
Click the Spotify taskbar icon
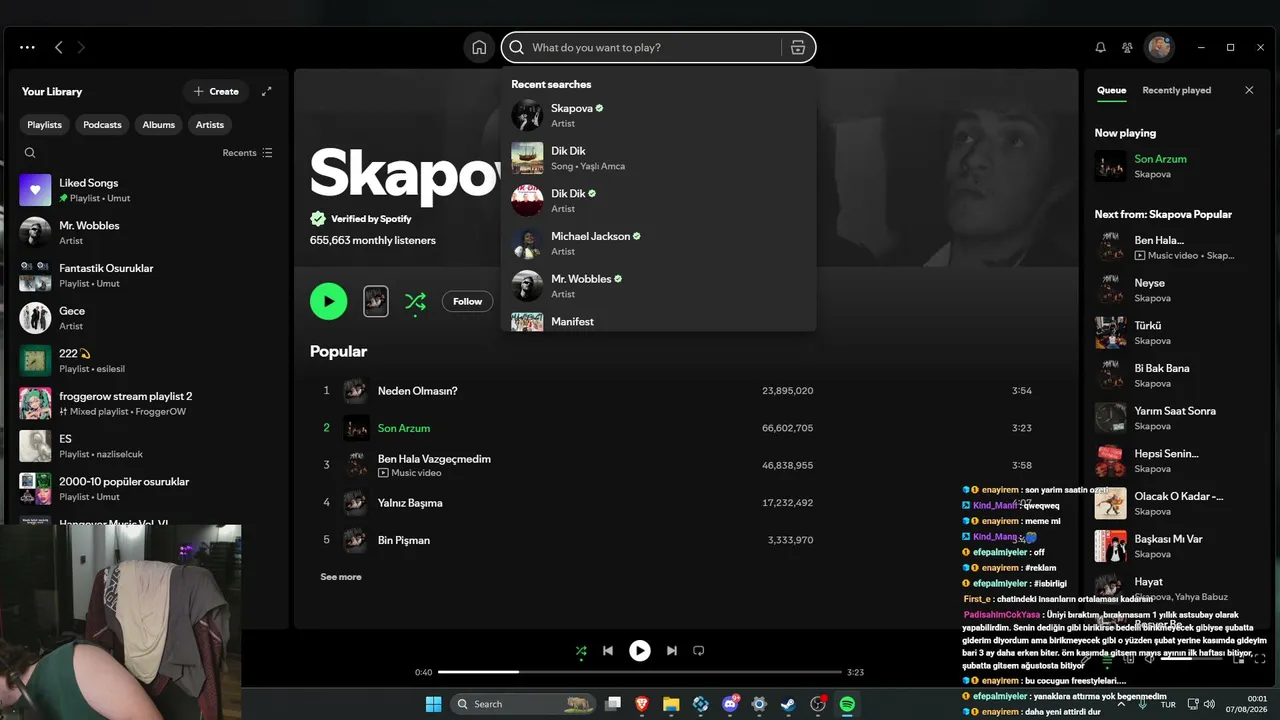pyautogui.click(x=847, y=704)
